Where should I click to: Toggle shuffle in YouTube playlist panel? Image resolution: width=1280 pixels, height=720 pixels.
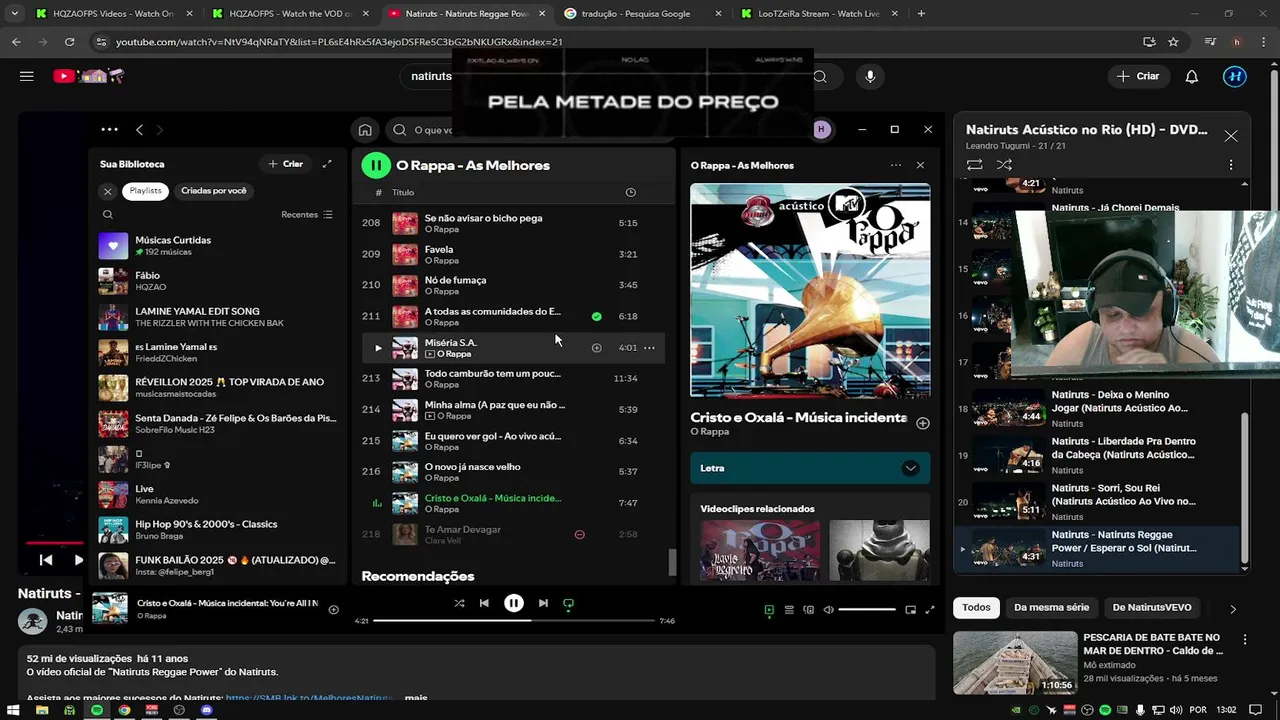[x=1004, y=164]
